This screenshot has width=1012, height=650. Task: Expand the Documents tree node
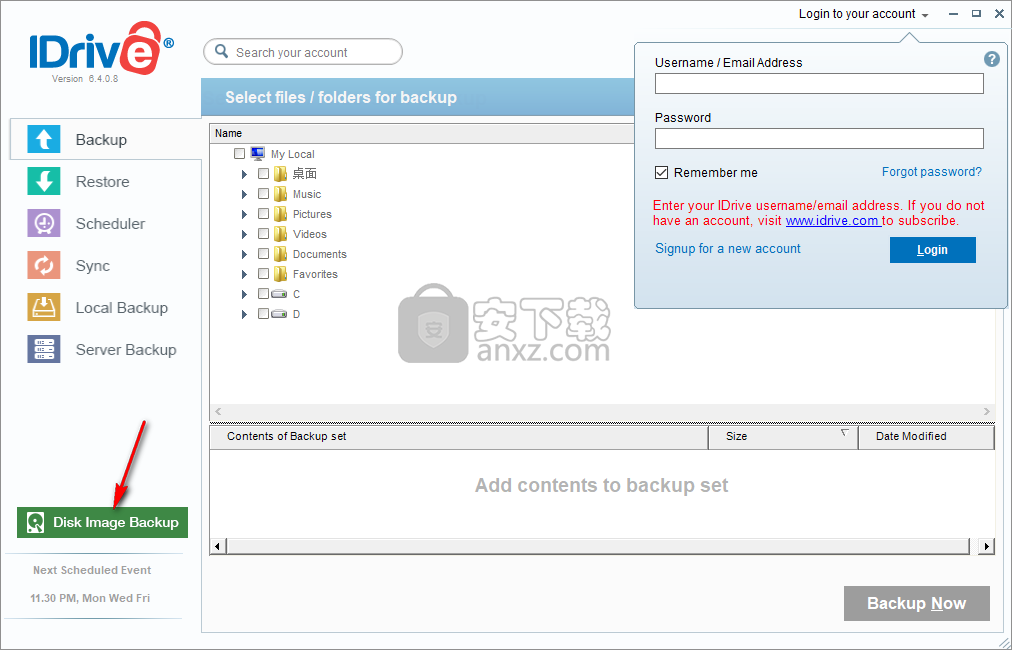coord(245,254)
